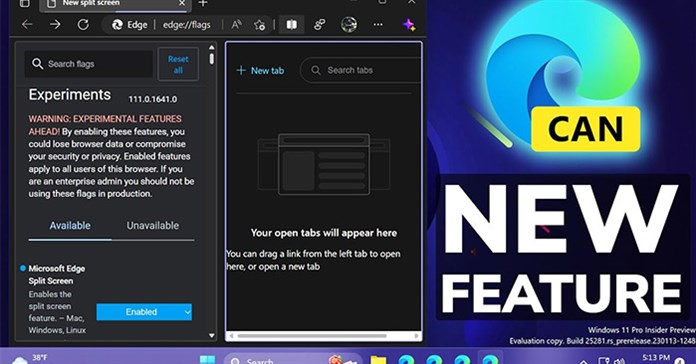This screenshot has width=696, height=364.
Task: Open the network icon in the system tray
Action: (x=604, y=360)
